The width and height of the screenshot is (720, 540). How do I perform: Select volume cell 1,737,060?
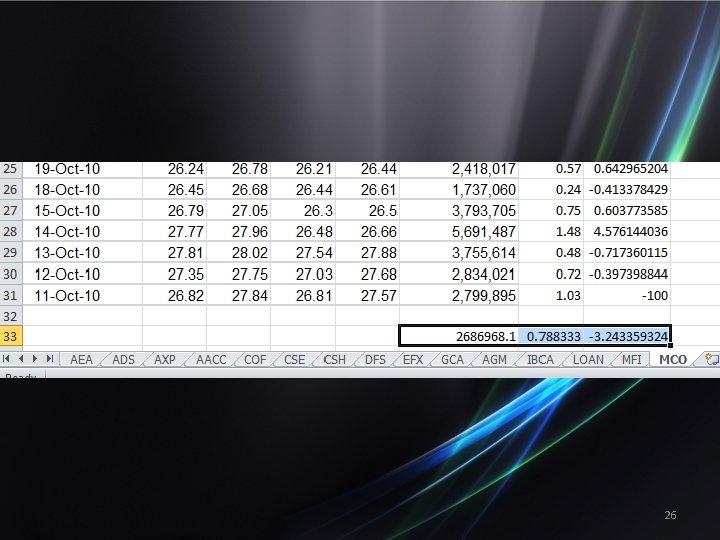pyautogui.click(x=459, y=189)
